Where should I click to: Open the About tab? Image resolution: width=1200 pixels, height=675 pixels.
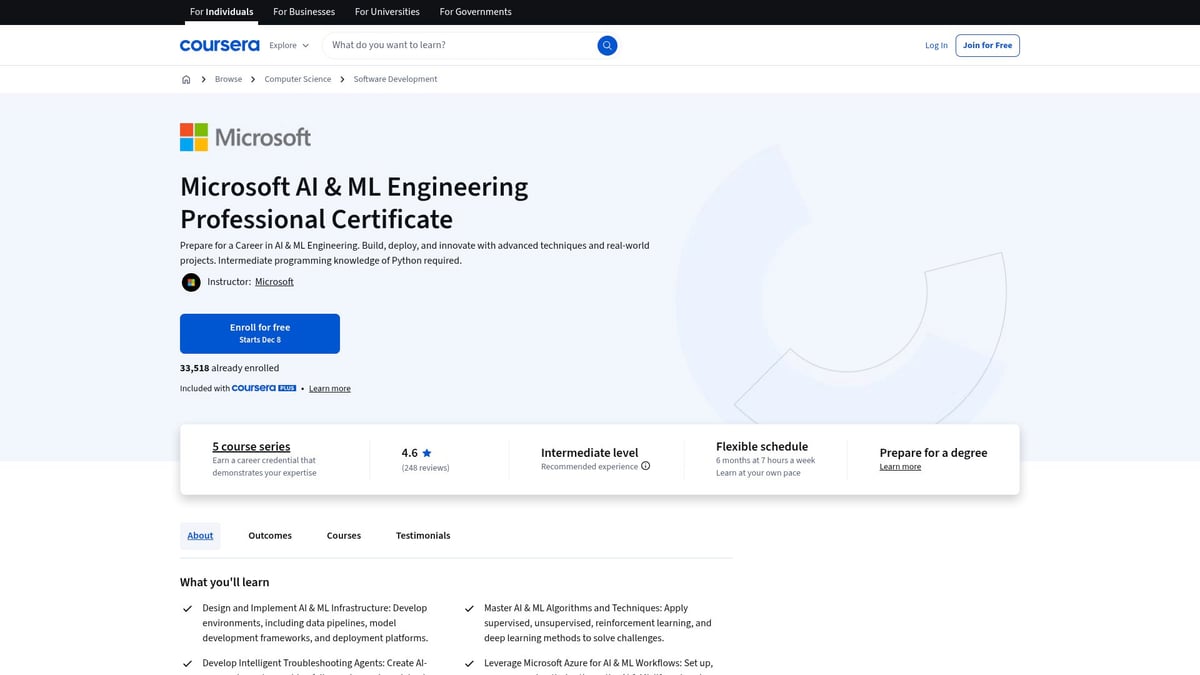tap(200, 535)
